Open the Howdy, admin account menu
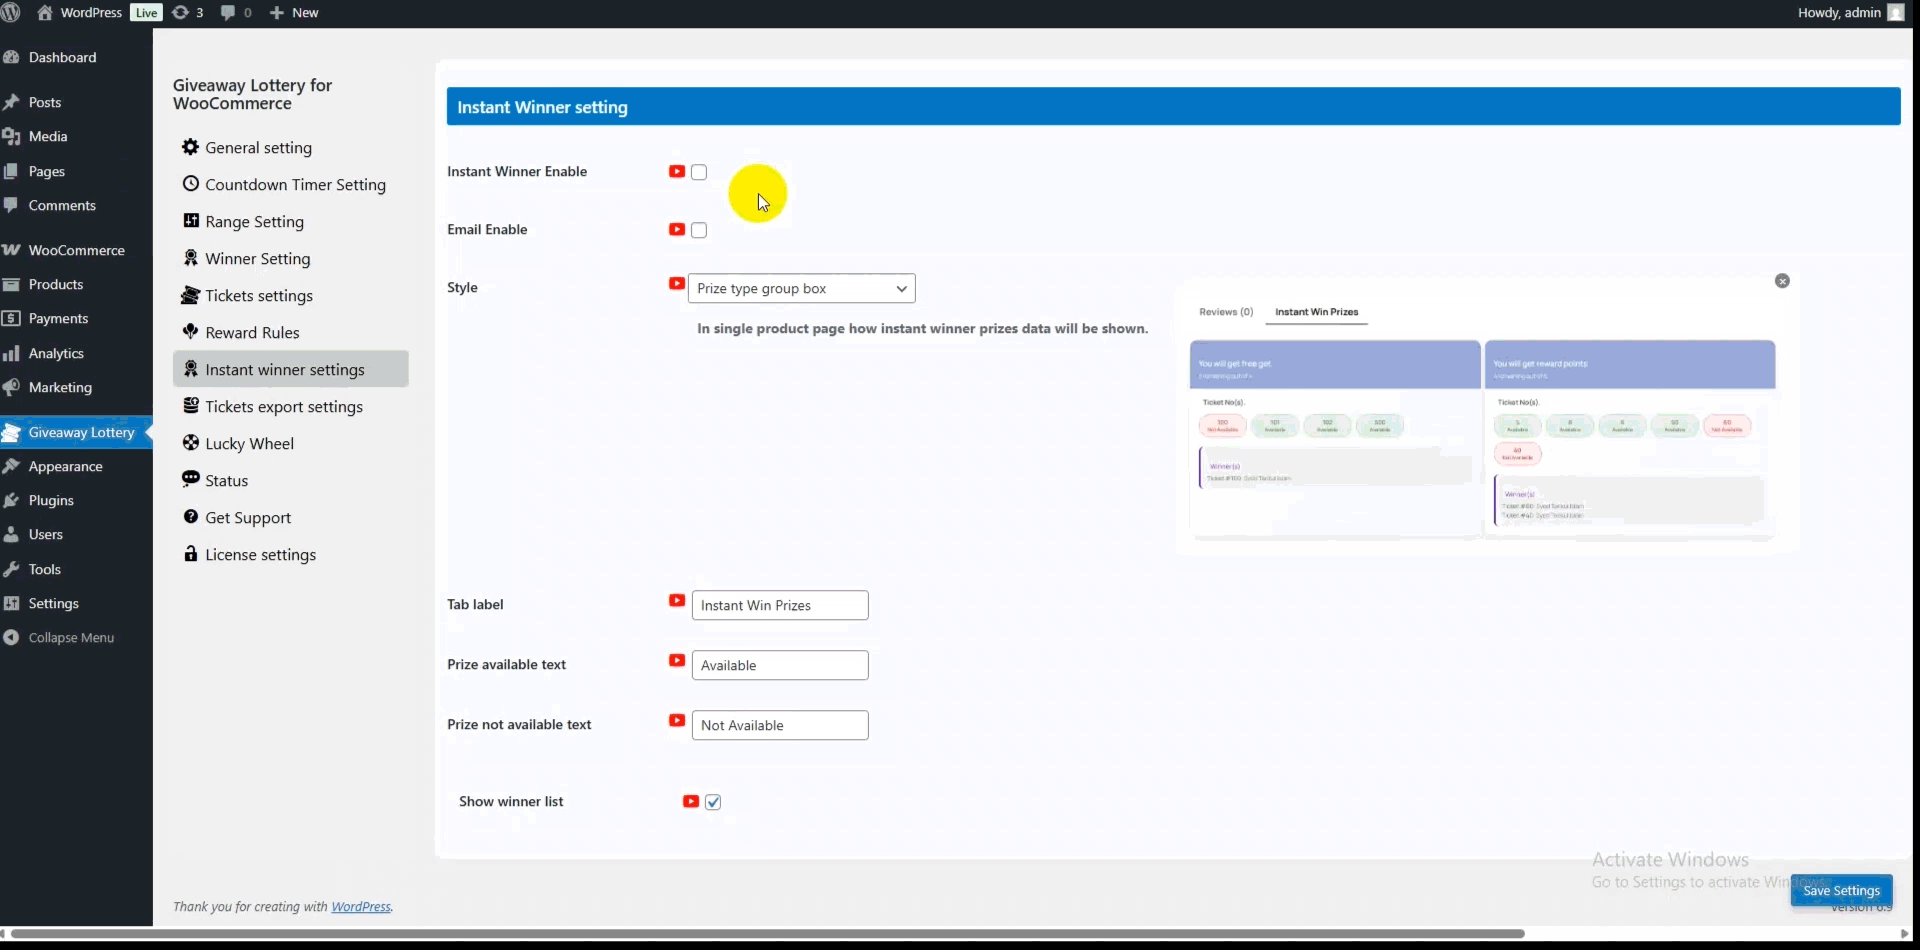The image size is (1920, 950). 1850,13
